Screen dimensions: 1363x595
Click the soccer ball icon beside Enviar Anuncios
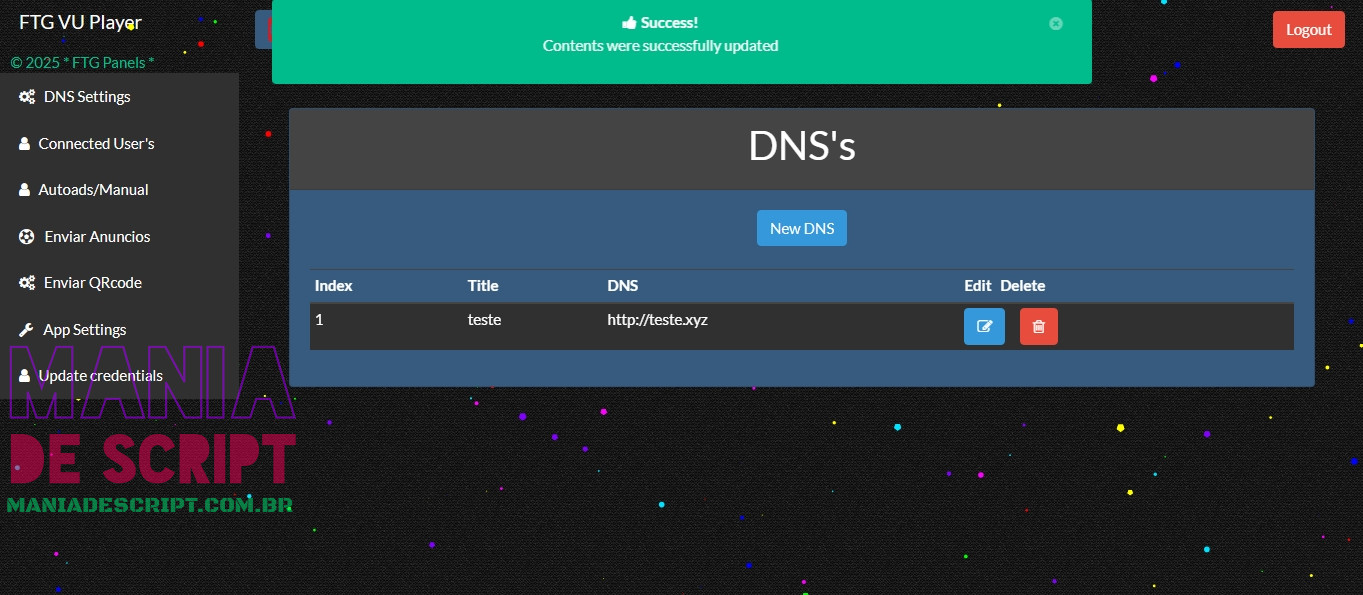[x=27, y=237]
